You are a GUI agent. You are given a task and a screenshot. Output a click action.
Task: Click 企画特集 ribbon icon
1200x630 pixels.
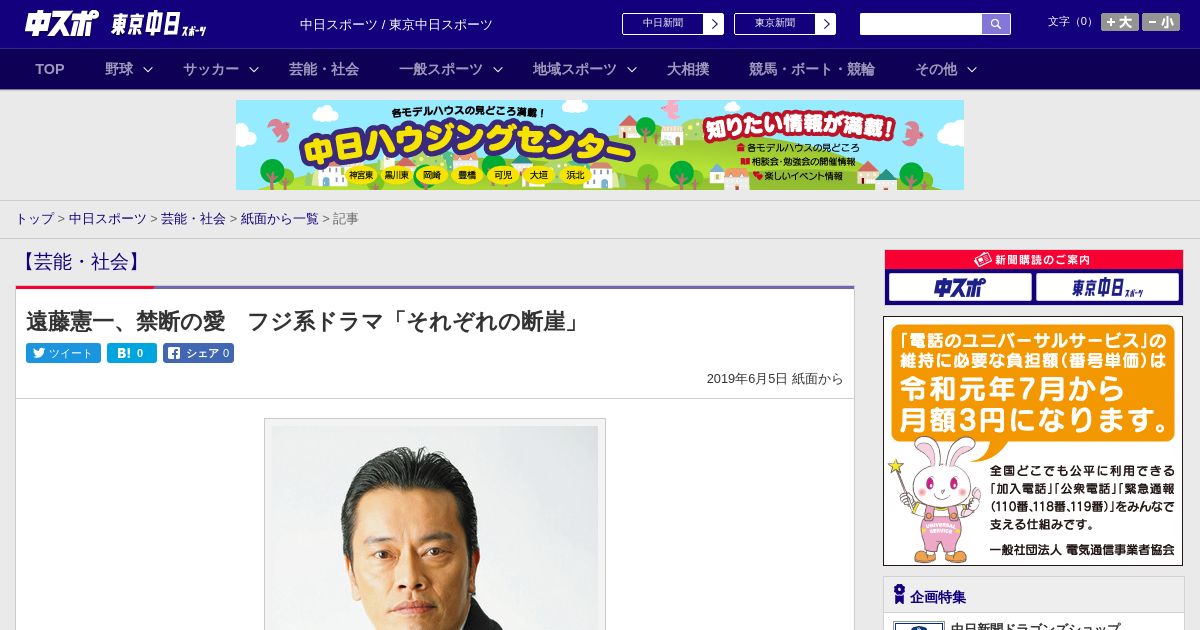[899, 595]
